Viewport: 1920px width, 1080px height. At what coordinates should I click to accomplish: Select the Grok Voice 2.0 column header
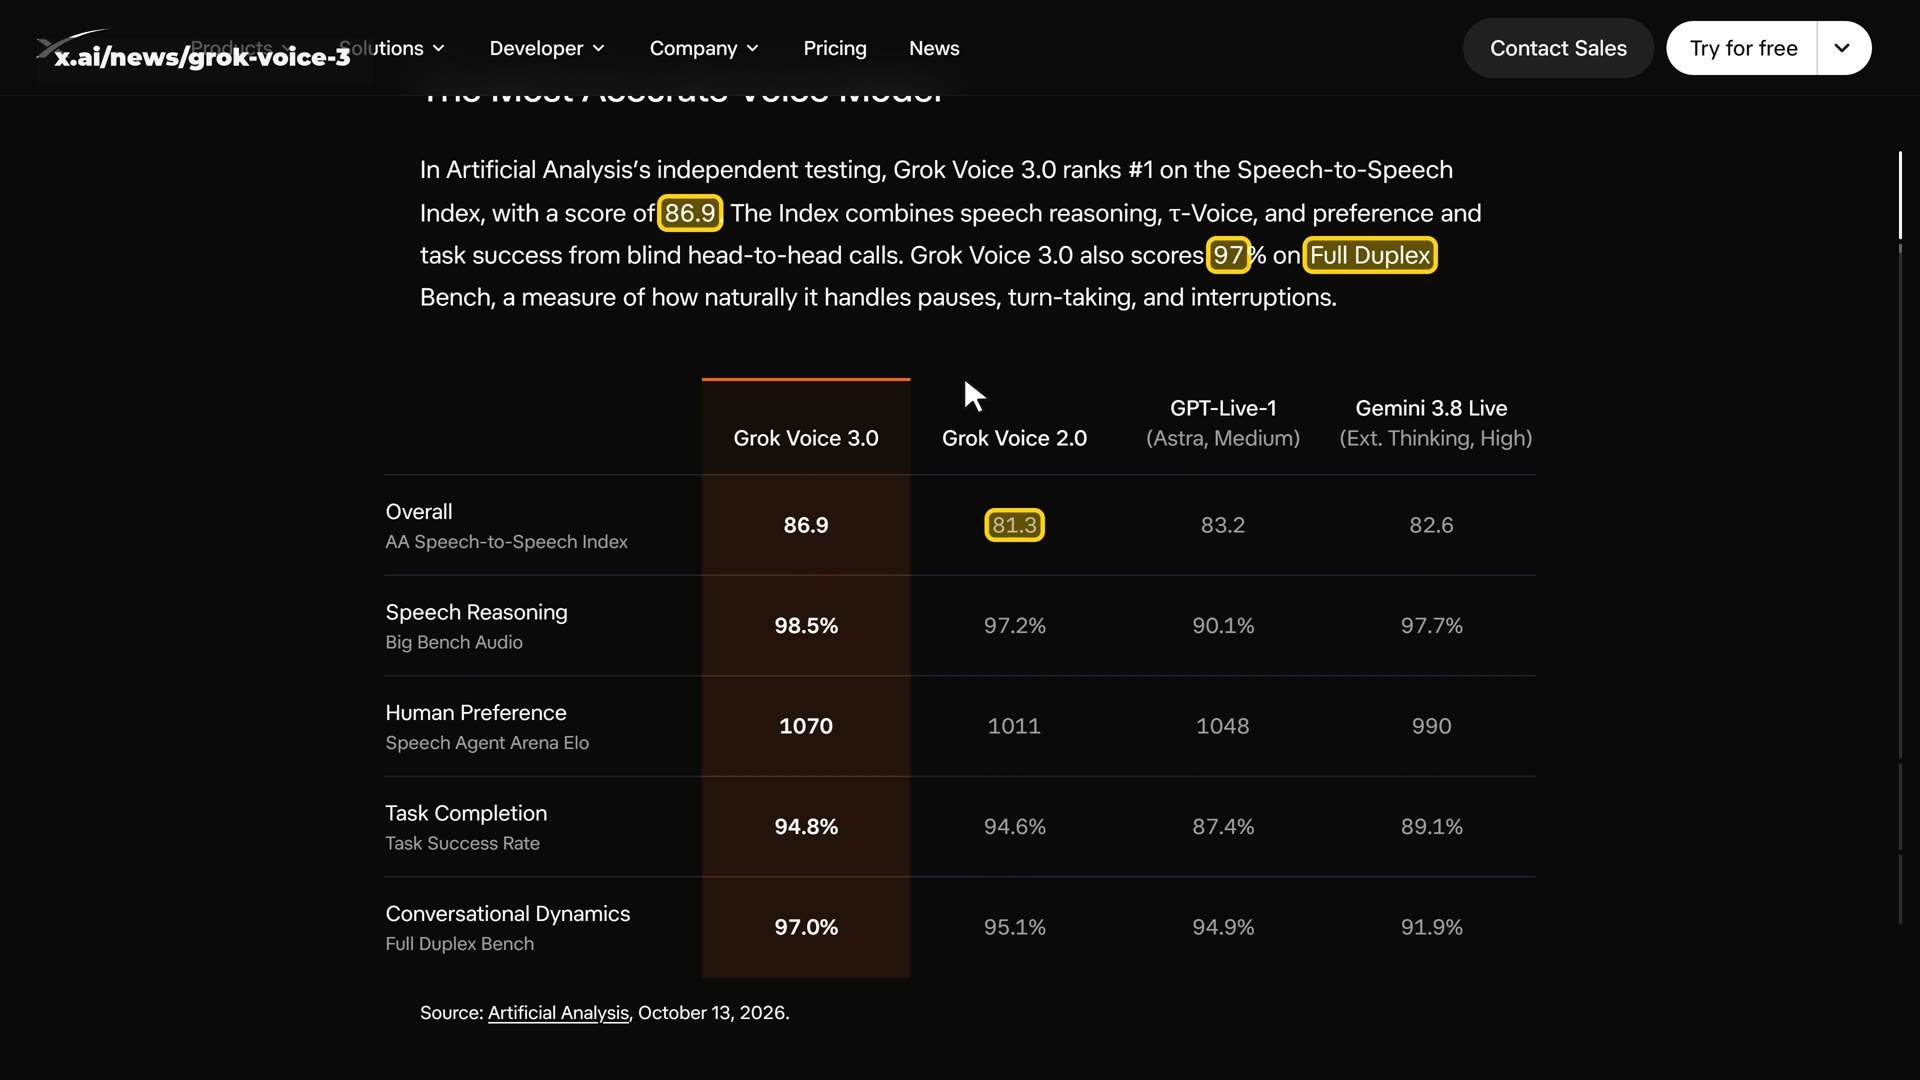click(x=1014, y=438)
